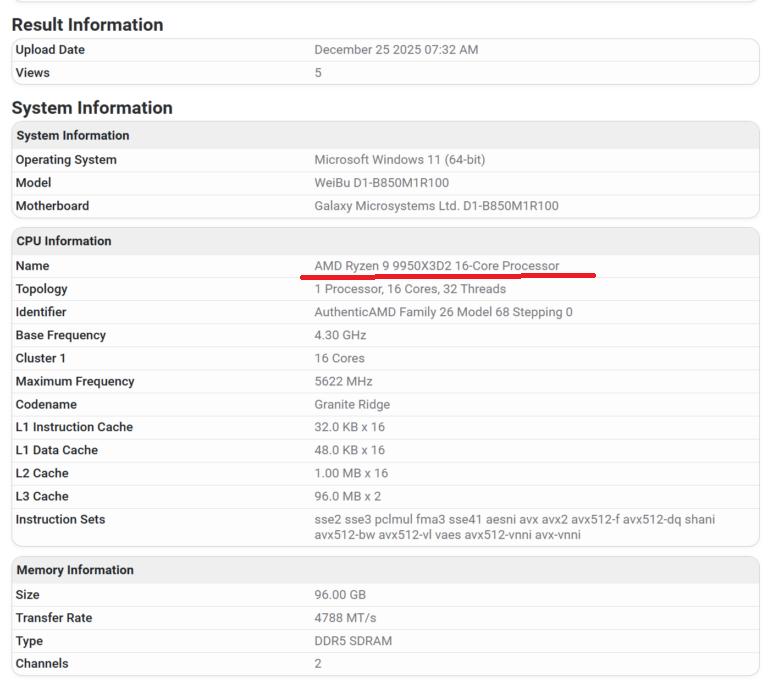This screenshot has height=682, width=768.
Task: Click the 48.0 KB x 16 value
Action: 350,450
